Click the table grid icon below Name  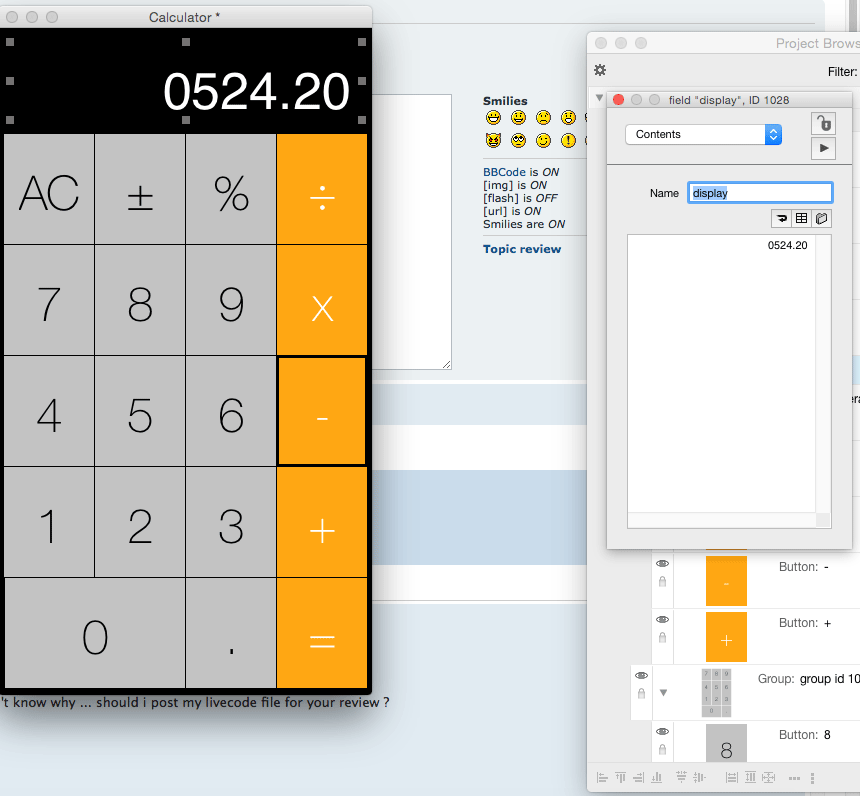click(801, 218)
